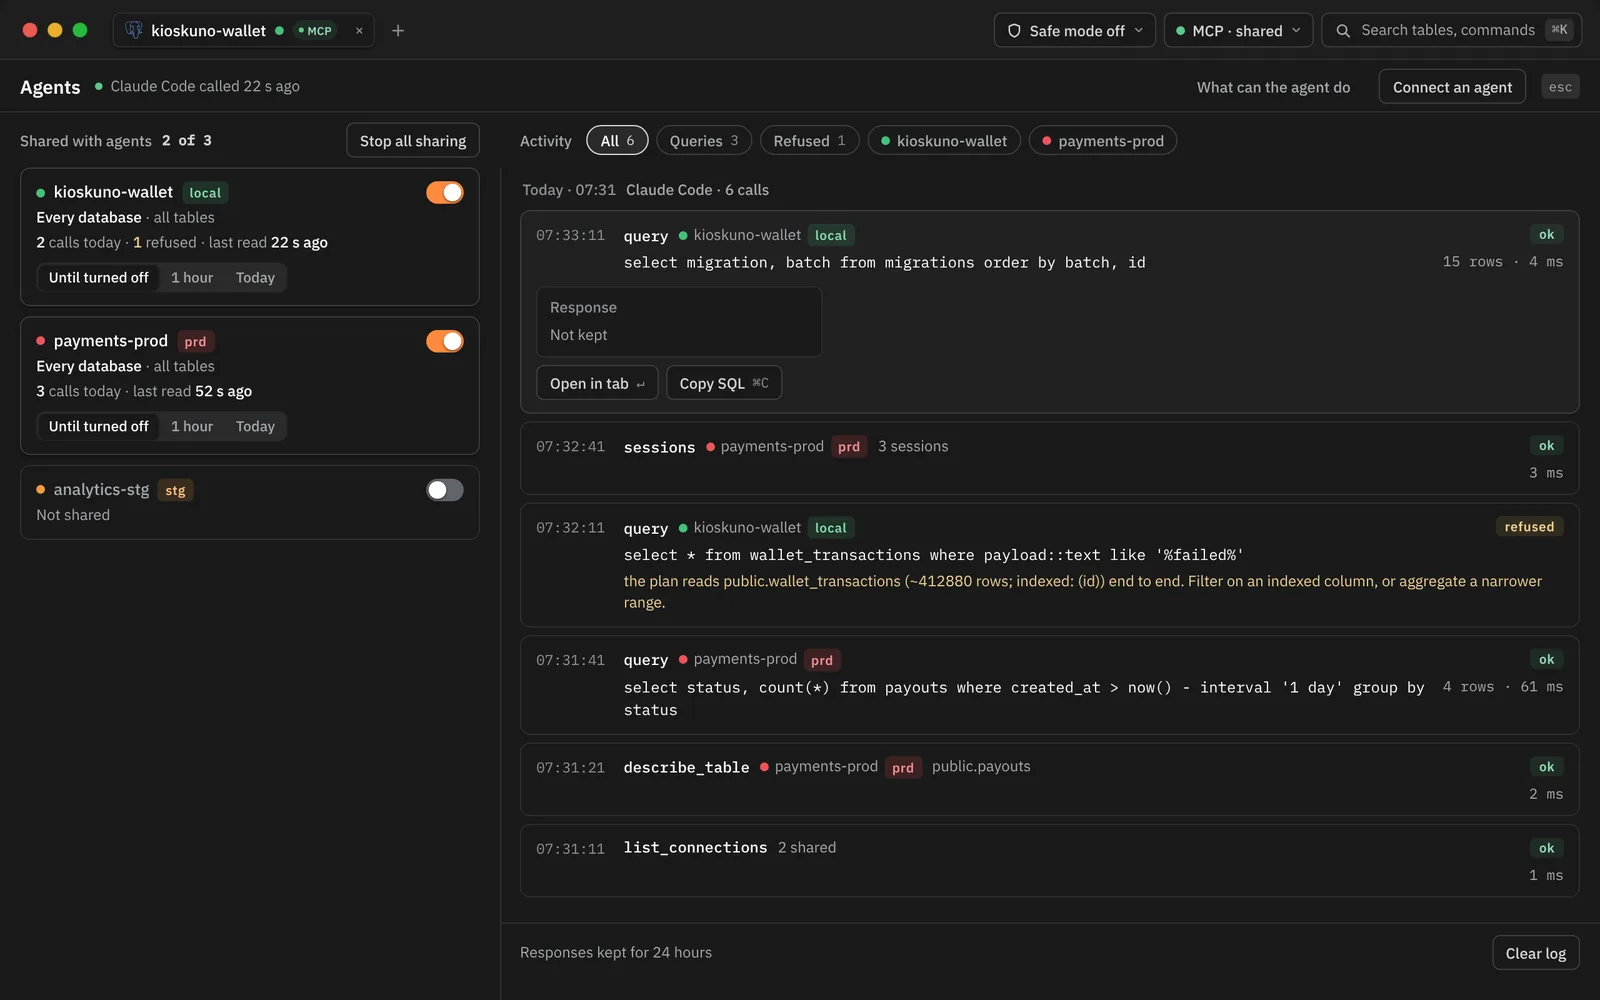Expand the 07:31:11 list_connections entry
The width and height of the screenshot is (1600, 1000).
[1049, 860]
